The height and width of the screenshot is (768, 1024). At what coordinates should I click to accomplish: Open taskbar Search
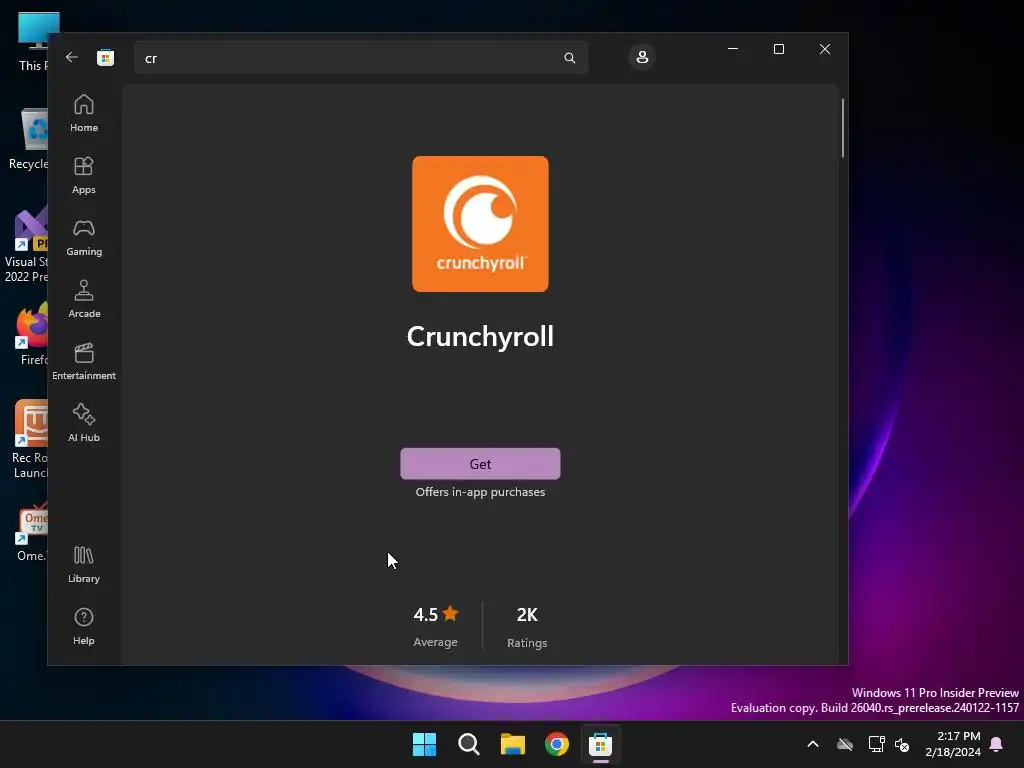click(468, 744)
